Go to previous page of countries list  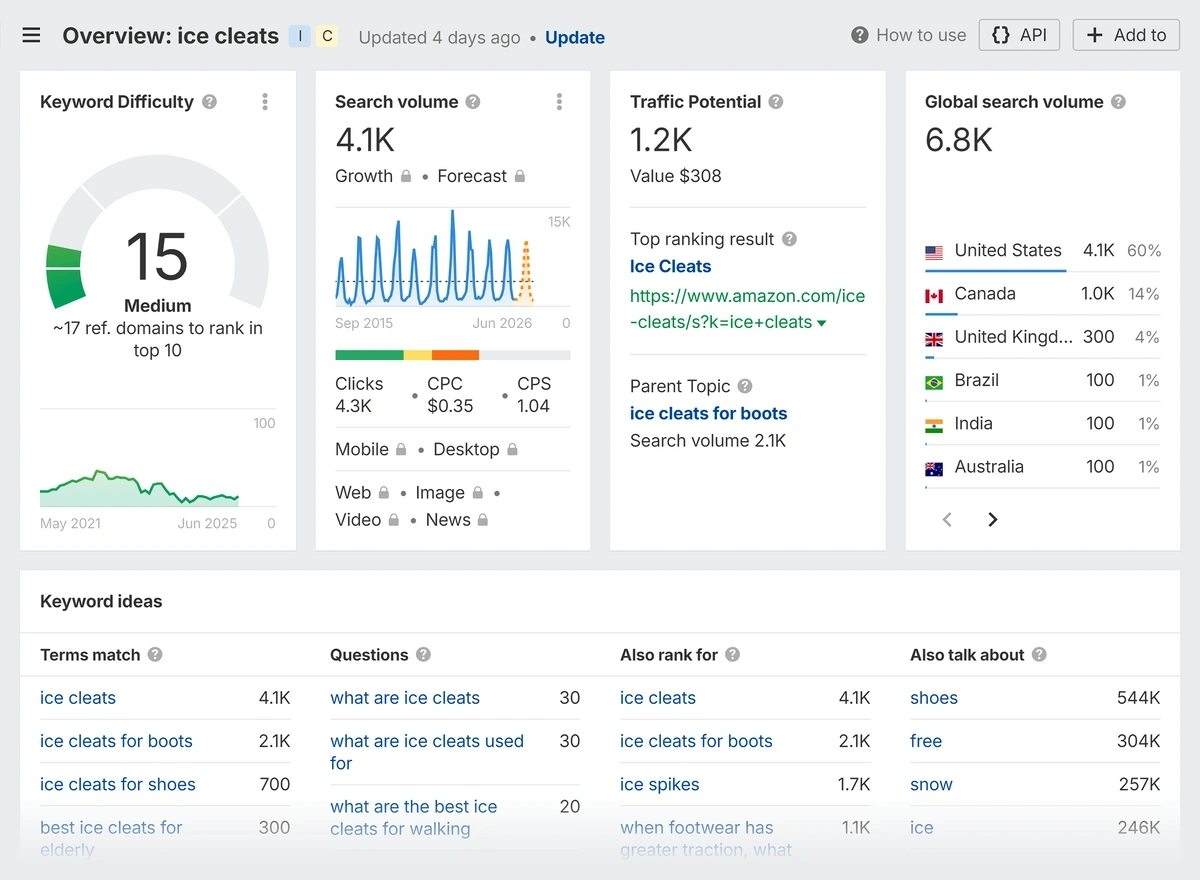coord(947,519)
